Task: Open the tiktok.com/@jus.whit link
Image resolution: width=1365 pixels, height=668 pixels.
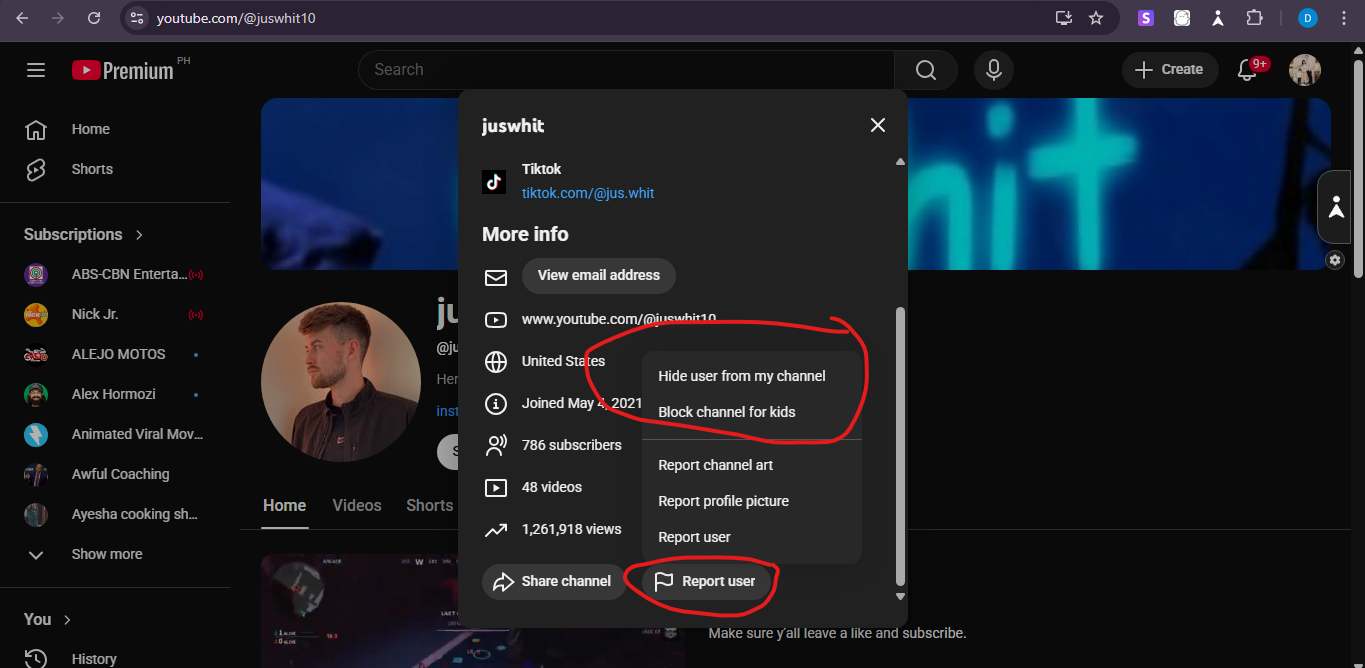Action: pyautogui.click(x=588, y=193)
